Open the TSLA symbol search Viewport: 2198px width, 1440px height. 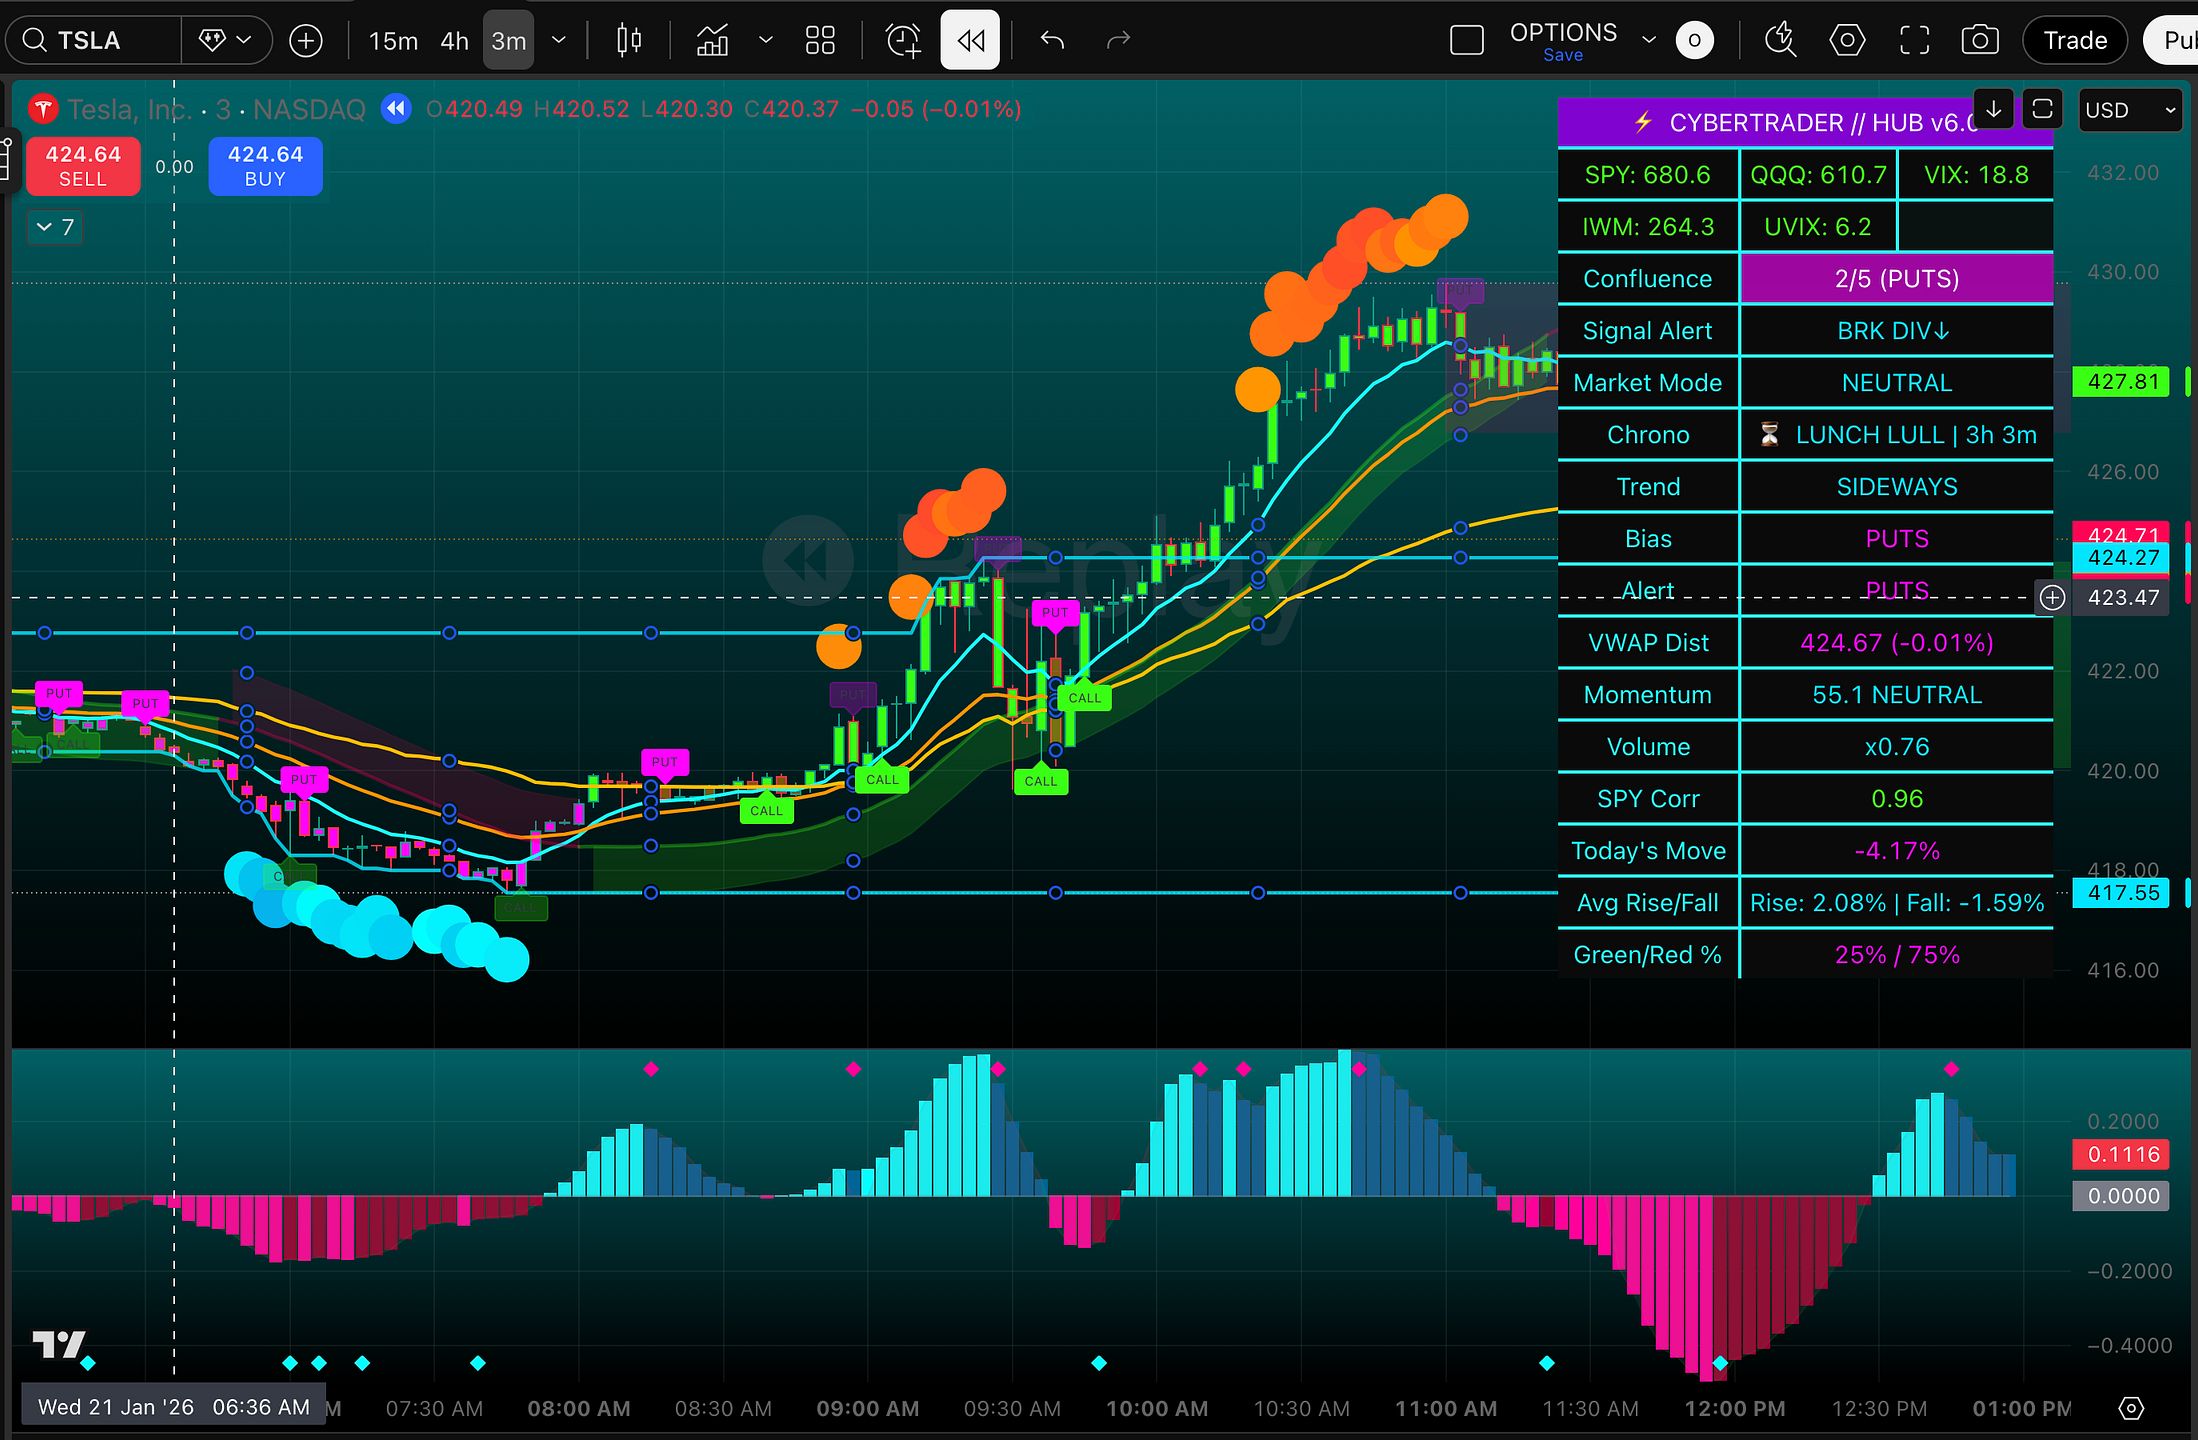(93, 41)
